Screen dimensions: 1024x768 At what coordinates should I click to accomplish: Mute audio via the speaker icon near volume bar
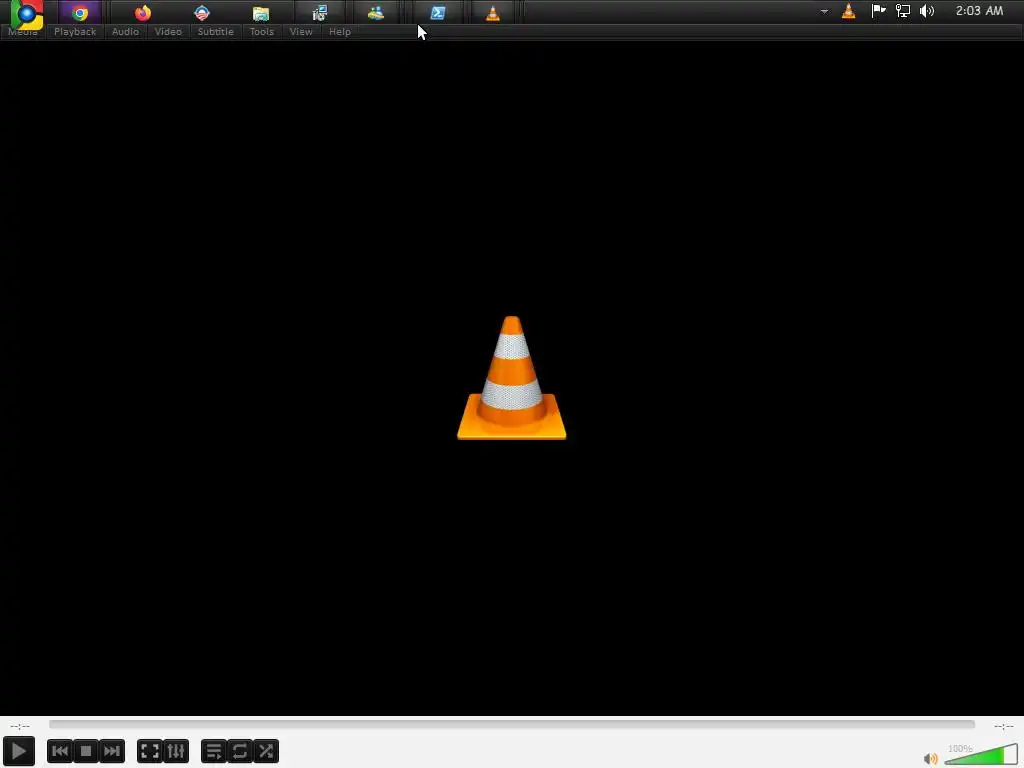(931, 758)
